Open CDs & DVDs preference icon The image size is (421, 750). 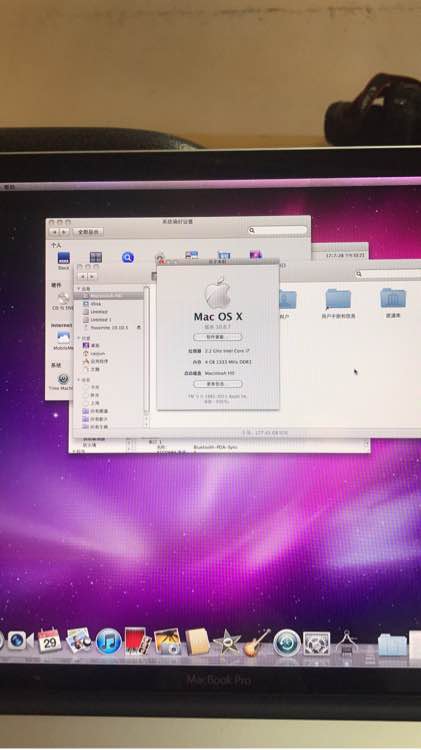pos(63,300)
